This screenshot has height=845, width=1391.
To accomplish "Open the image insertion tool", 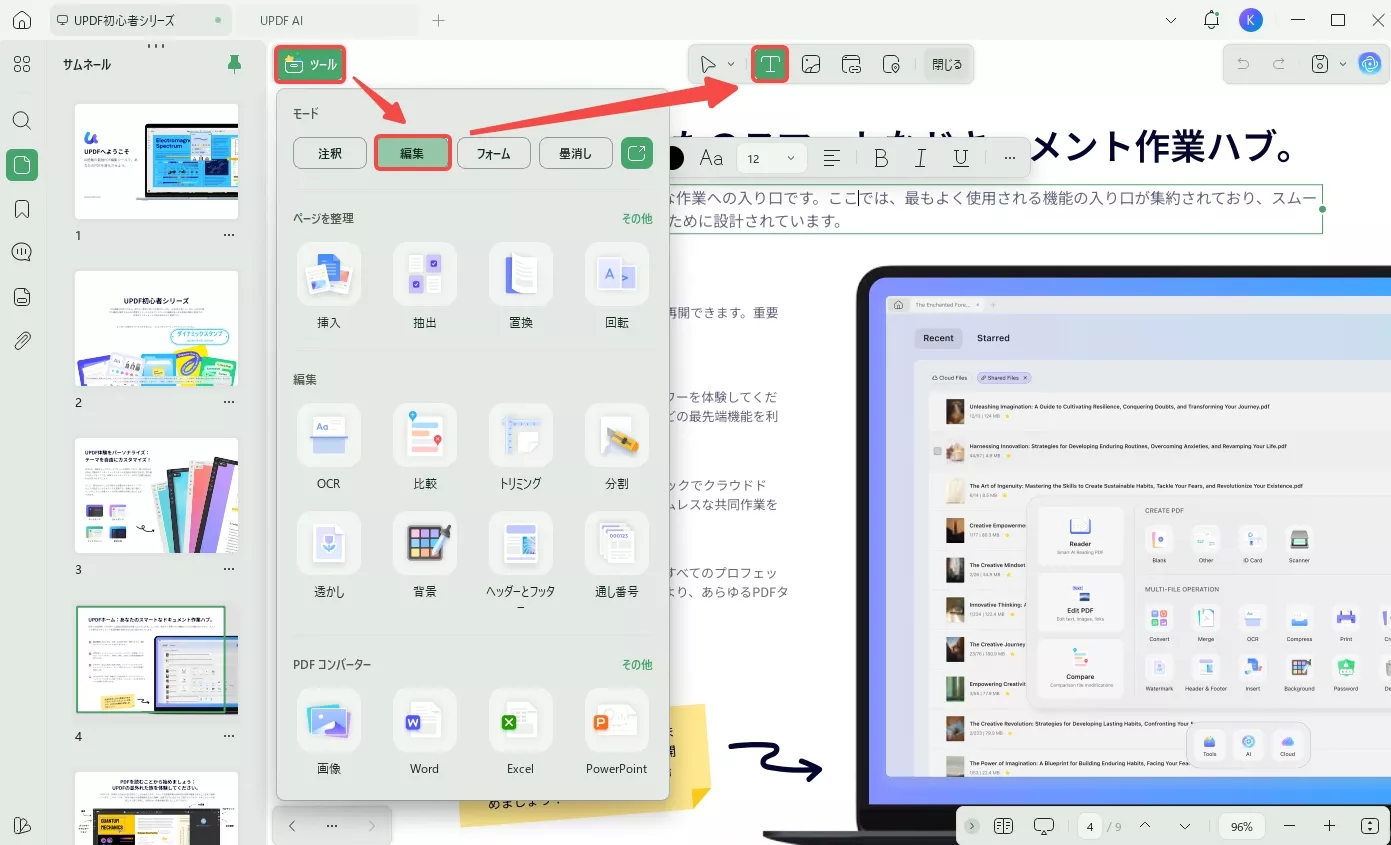I will coord(811,63).
